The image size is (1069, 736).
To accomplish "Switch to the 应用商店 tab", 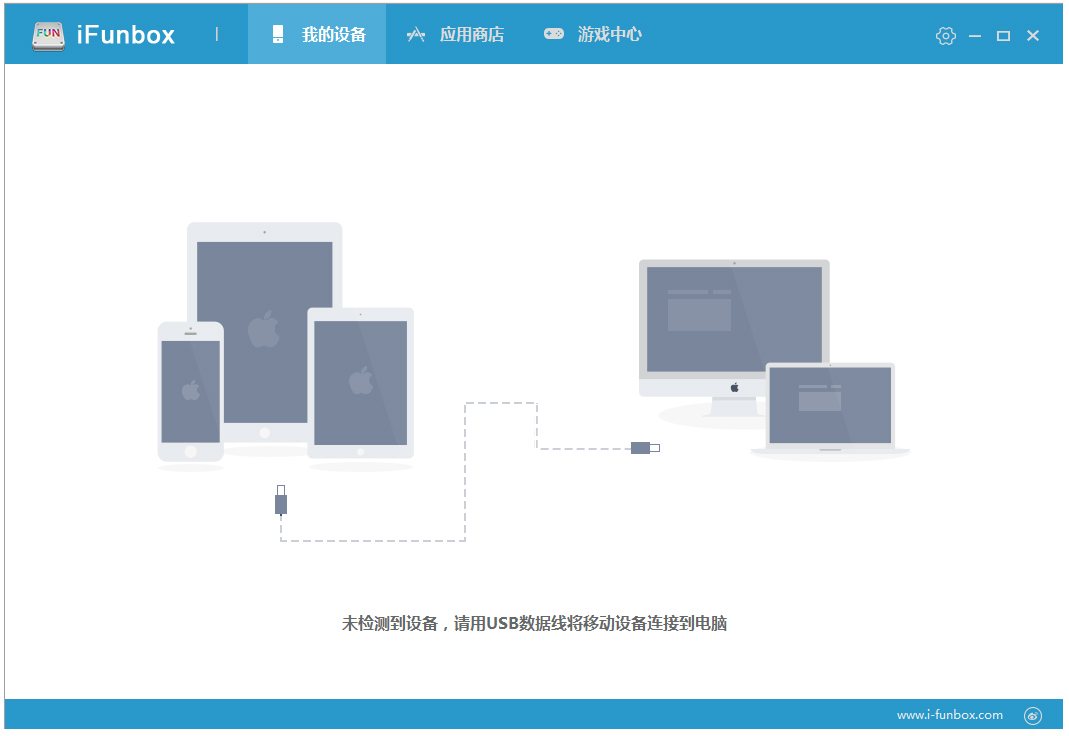I will coord(456,34).
